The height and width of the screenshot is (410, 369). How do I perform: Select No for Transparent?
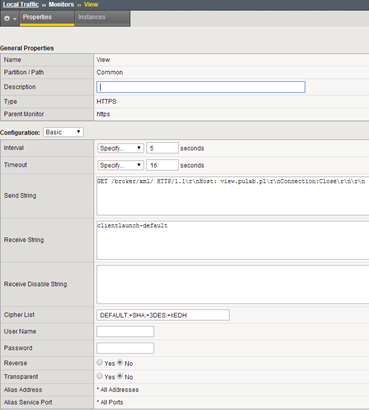coord(120,376)
